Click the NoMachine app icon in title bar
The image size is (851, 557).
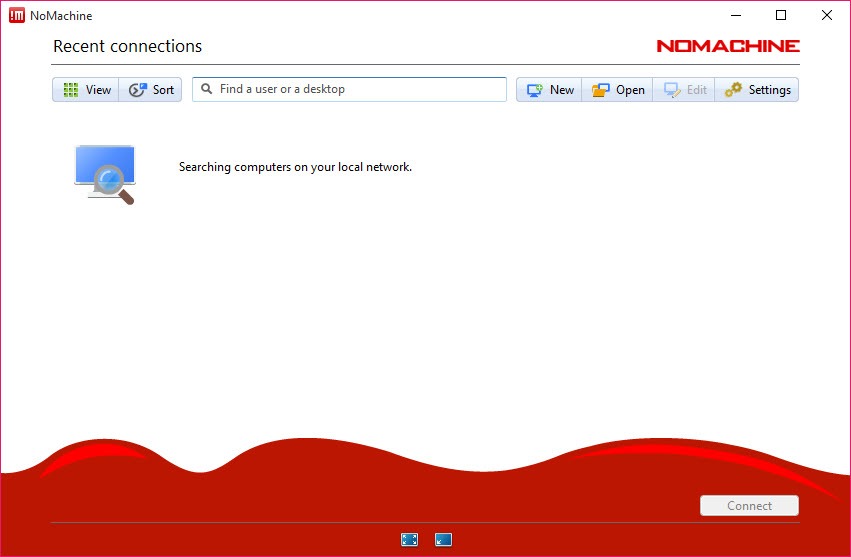[17, 15]
